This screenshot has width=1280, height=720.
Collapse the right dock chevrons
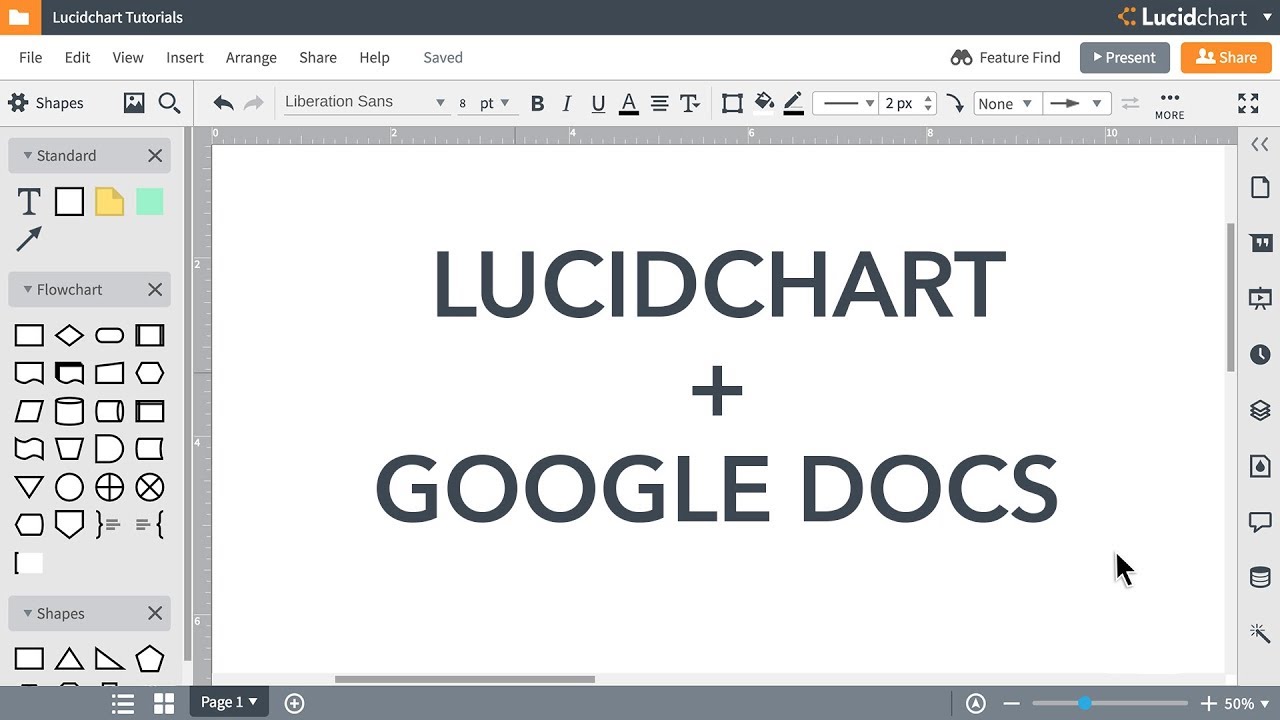1260,145
